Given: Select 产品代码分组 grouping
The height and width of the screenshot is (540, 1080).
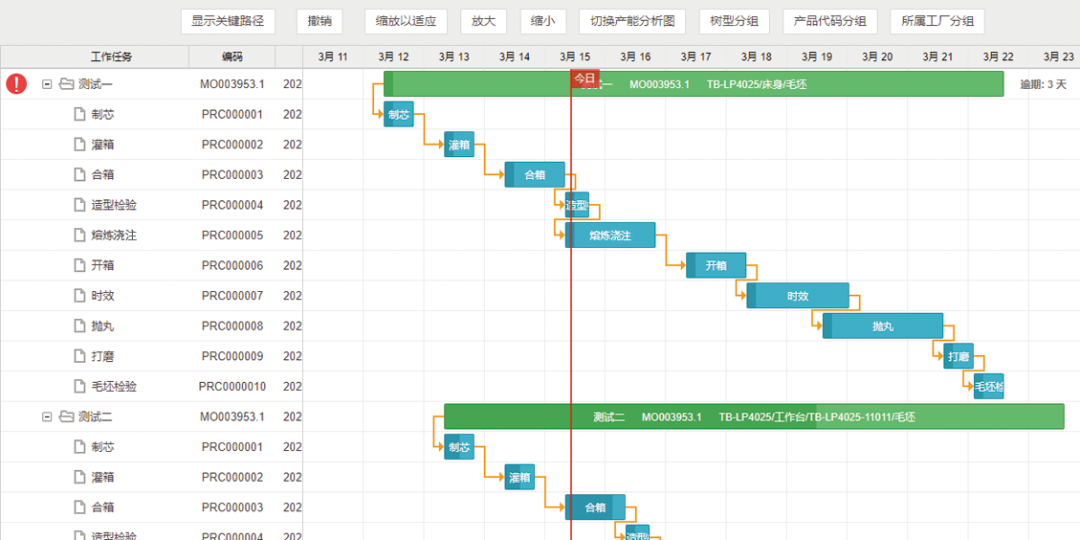Looking at the screenshot, I should tap(830, 21).
